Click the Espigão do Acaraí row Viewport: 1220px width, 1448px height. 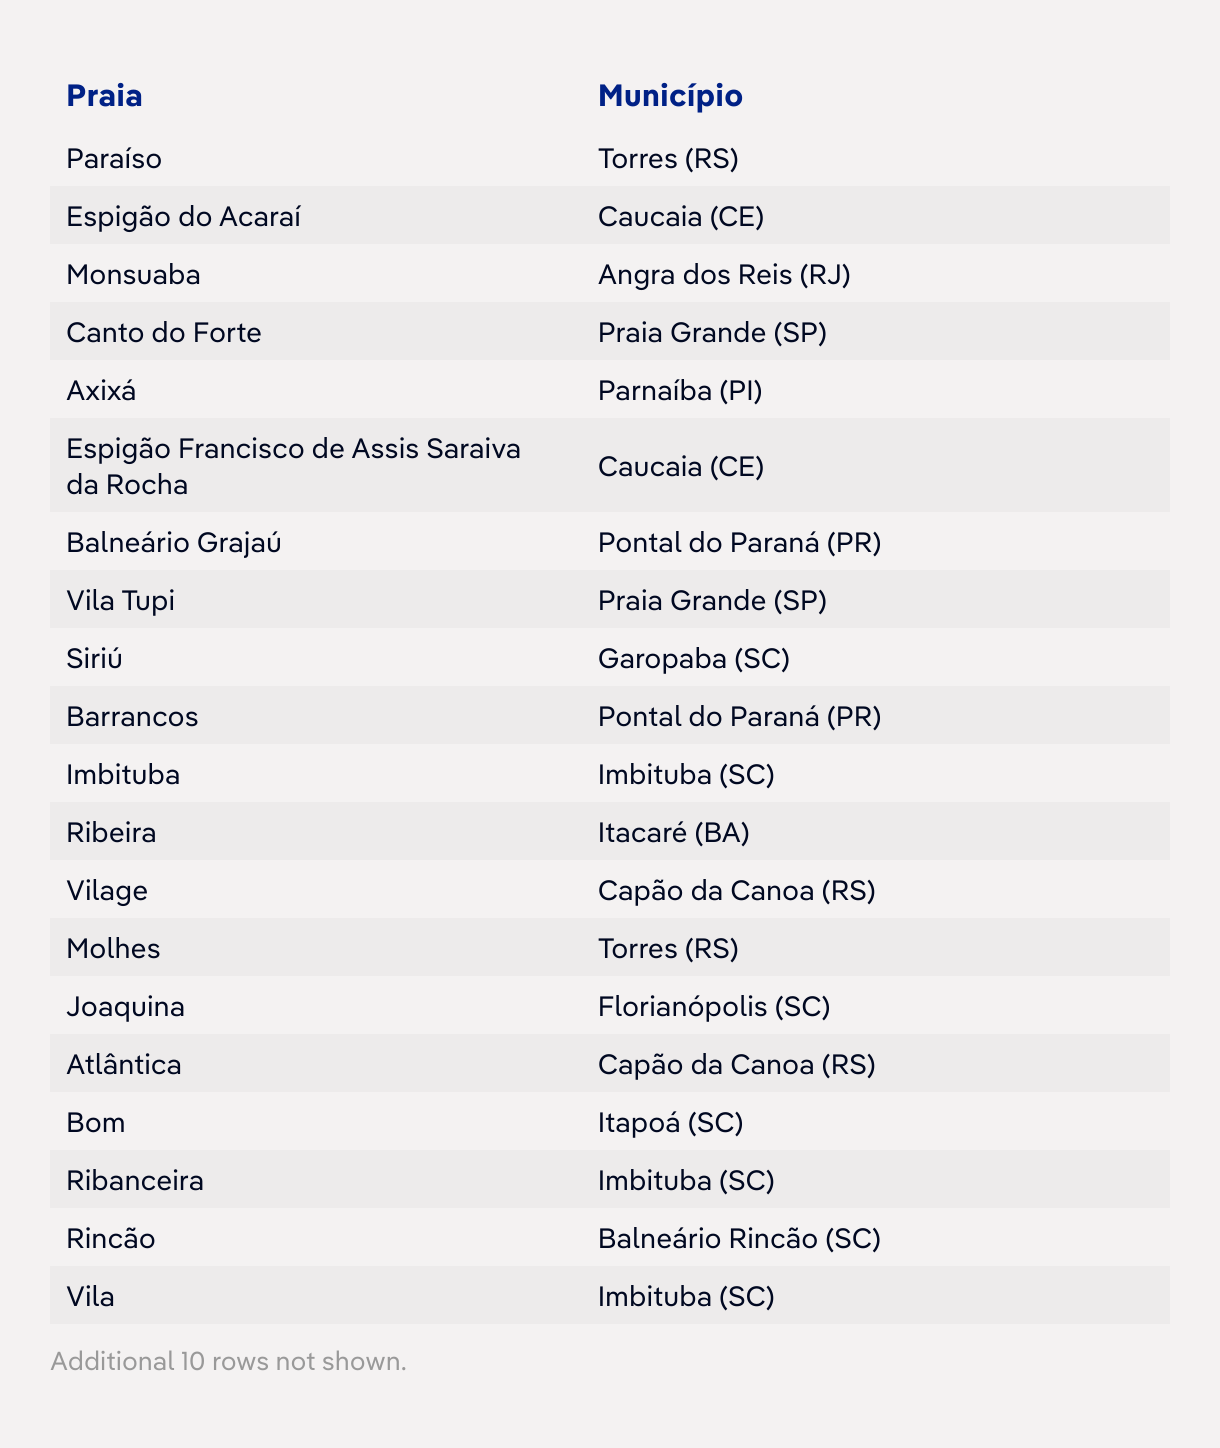183,217
